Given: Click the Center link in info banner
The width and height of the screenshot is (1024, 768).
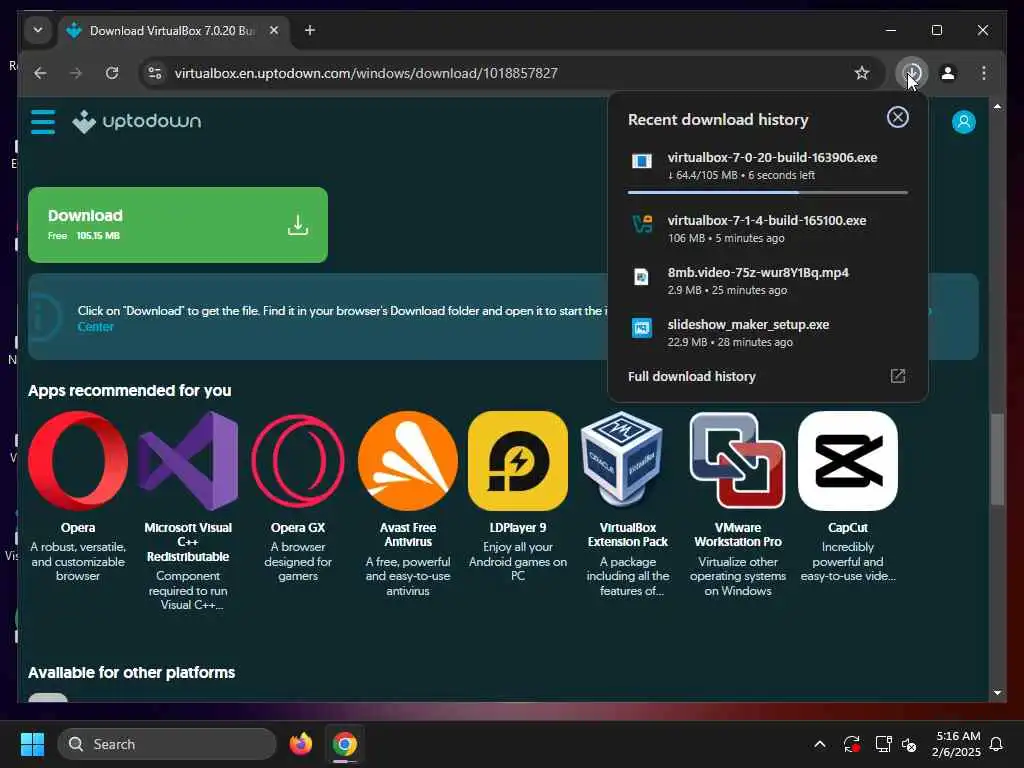Looking at the screenshot, I should tap(95, 327).
